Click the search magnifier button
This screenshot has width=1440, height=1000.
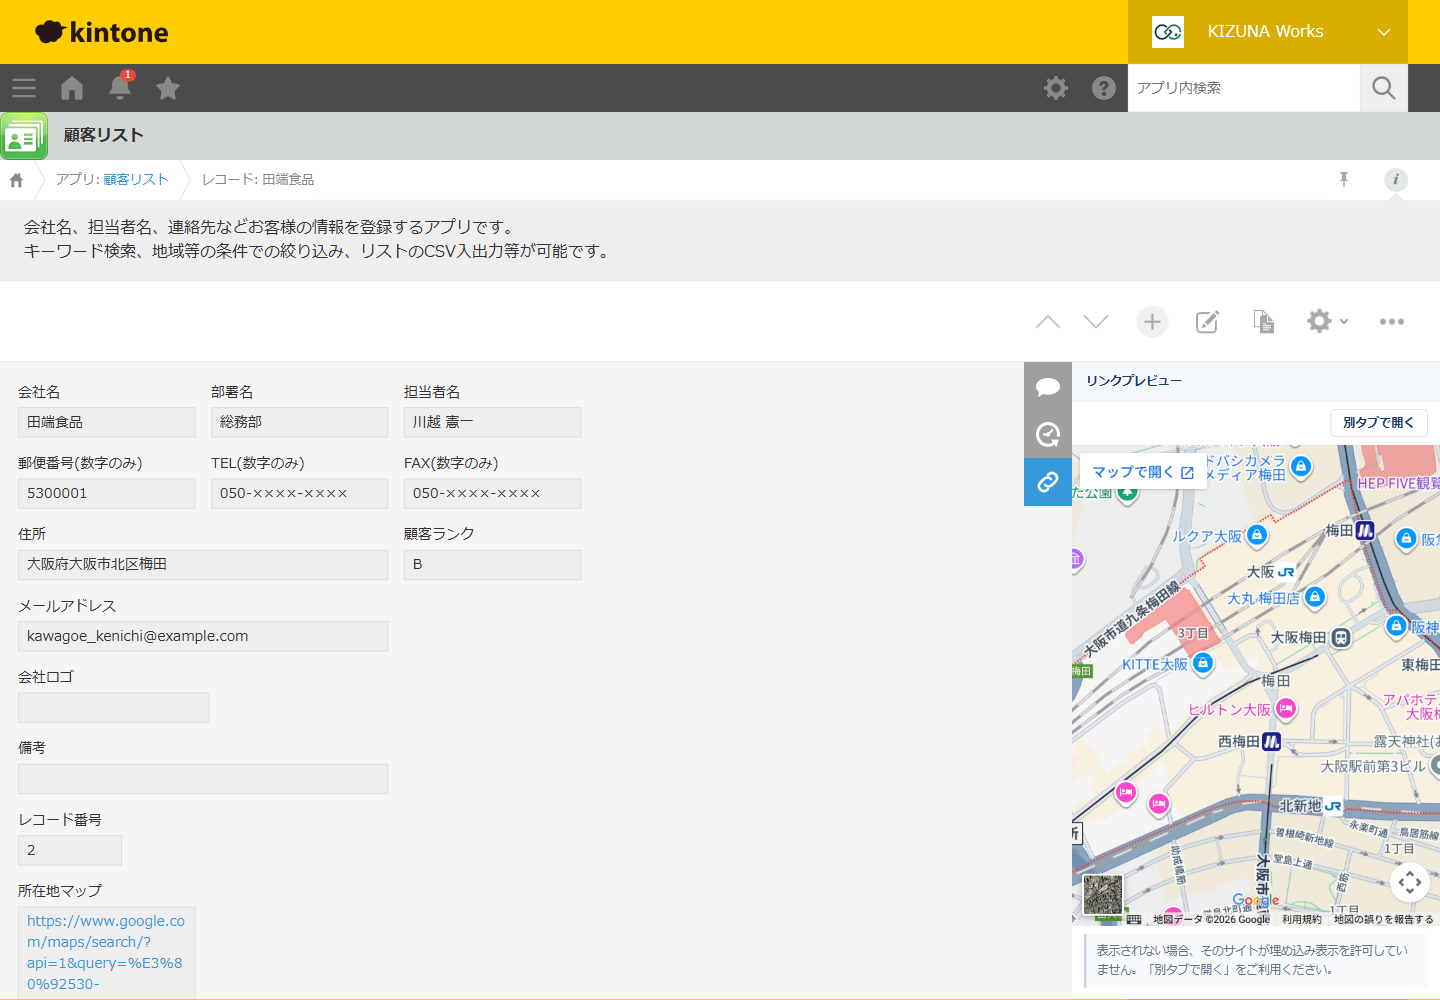[1384, 88]
